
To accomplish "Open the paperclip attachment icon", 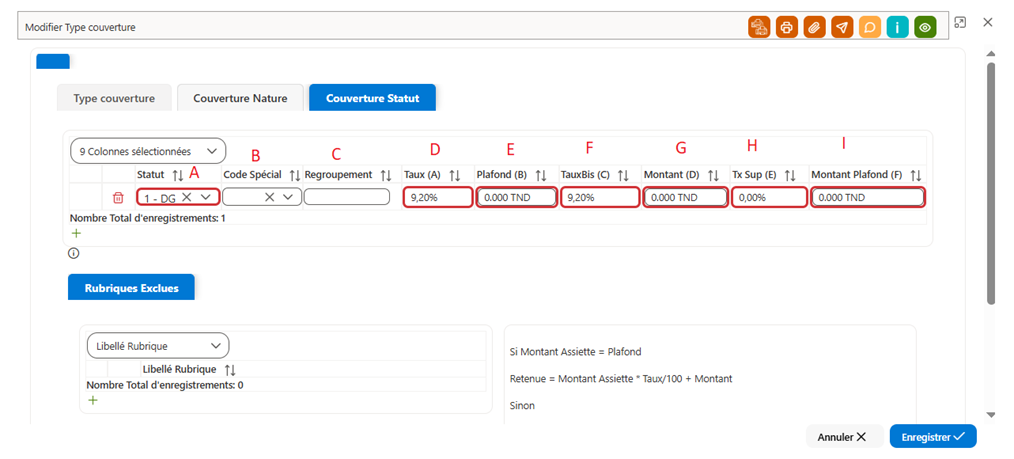I will click(x=815, y=28).
